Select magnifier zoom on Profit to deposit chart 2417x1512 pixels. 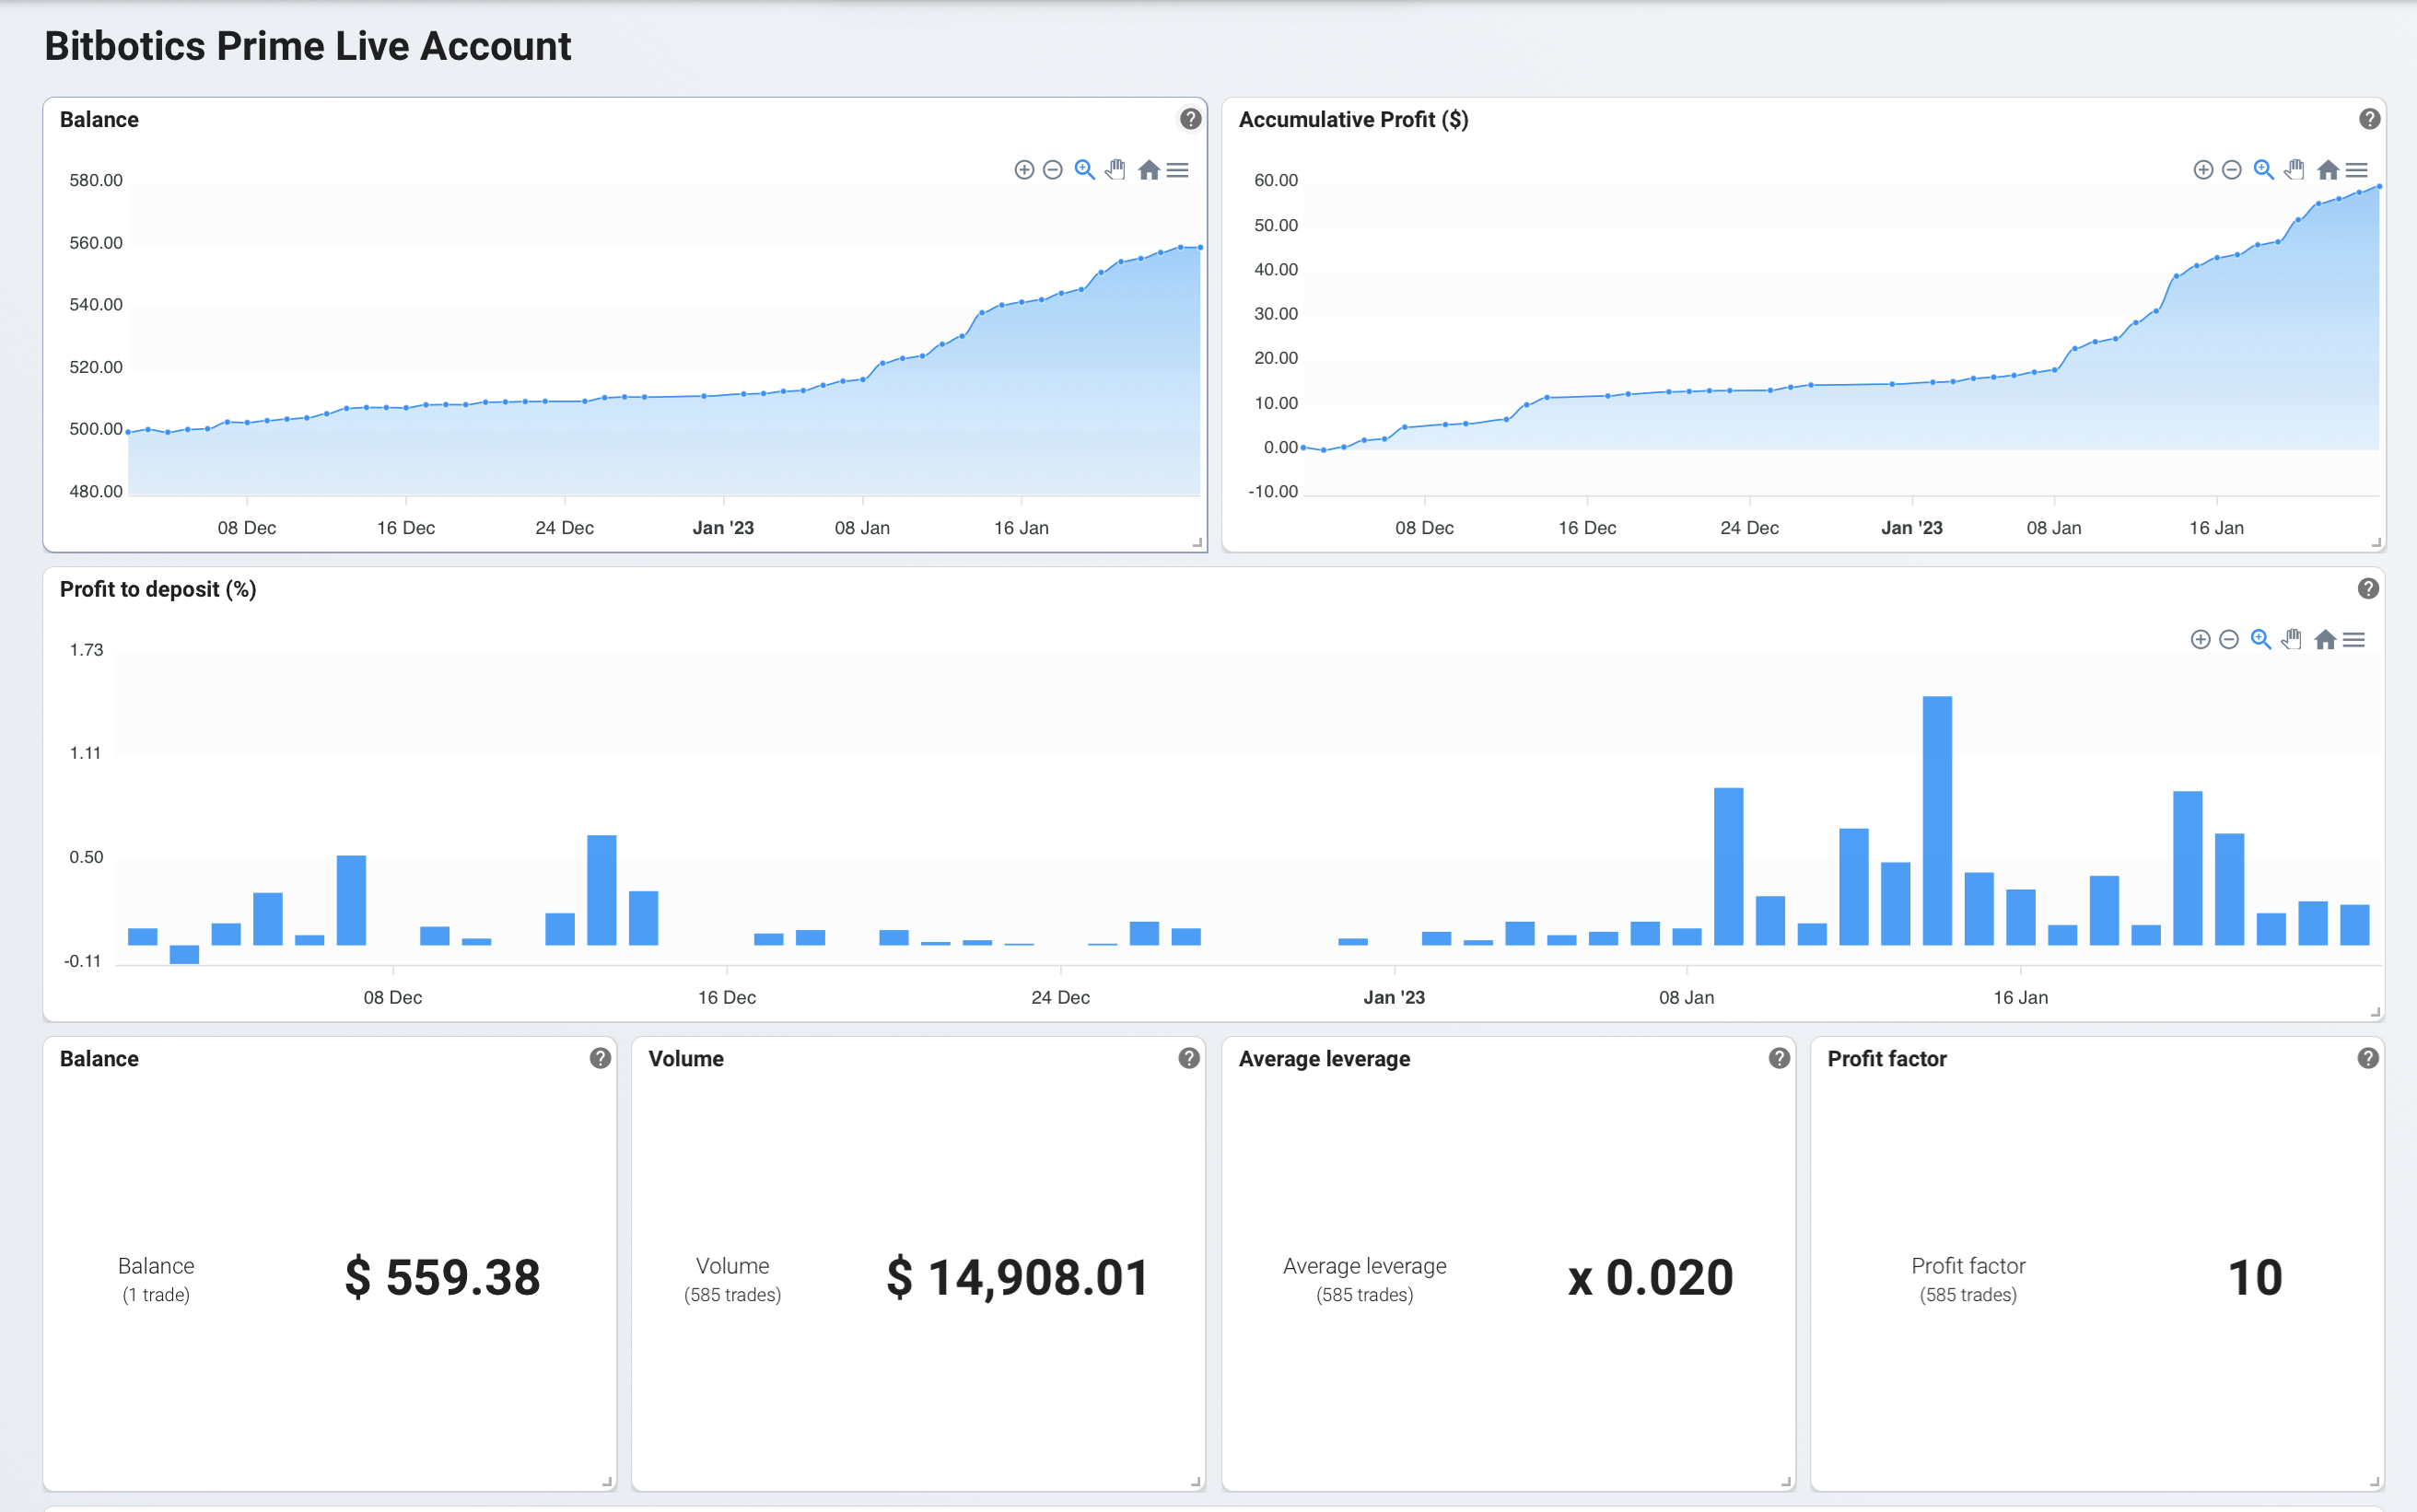(x=2260, y=640)
